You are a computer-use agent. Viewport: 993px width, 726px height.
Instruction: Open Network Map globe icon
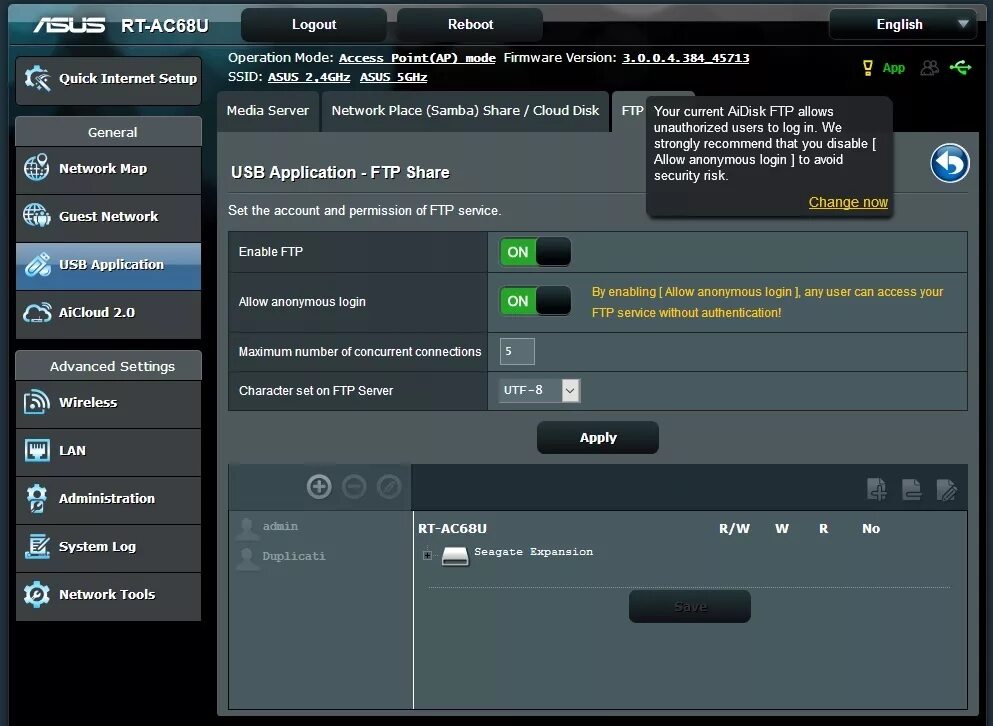tap(37, 168)
